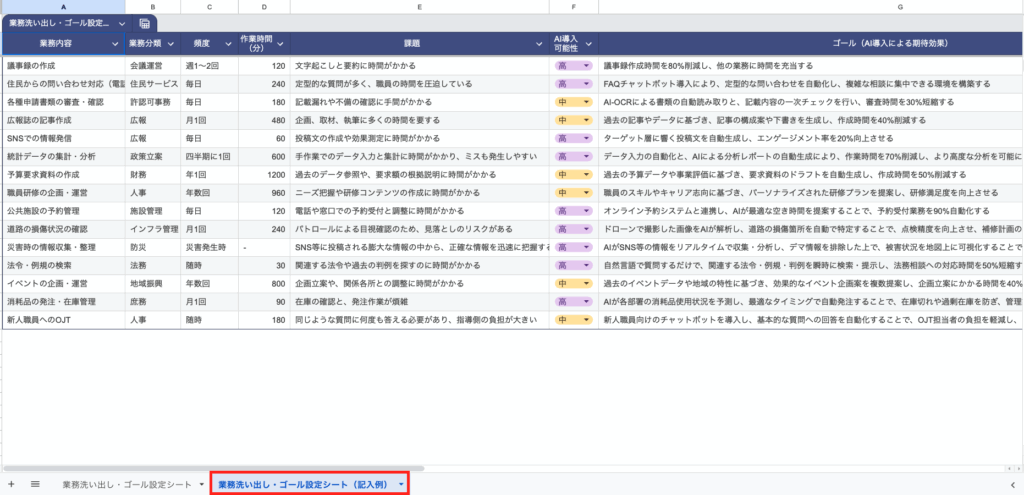Click the side panel arrow at bottom right
This screenshot has height=495, width=1024.
[x=1011, y=484]
